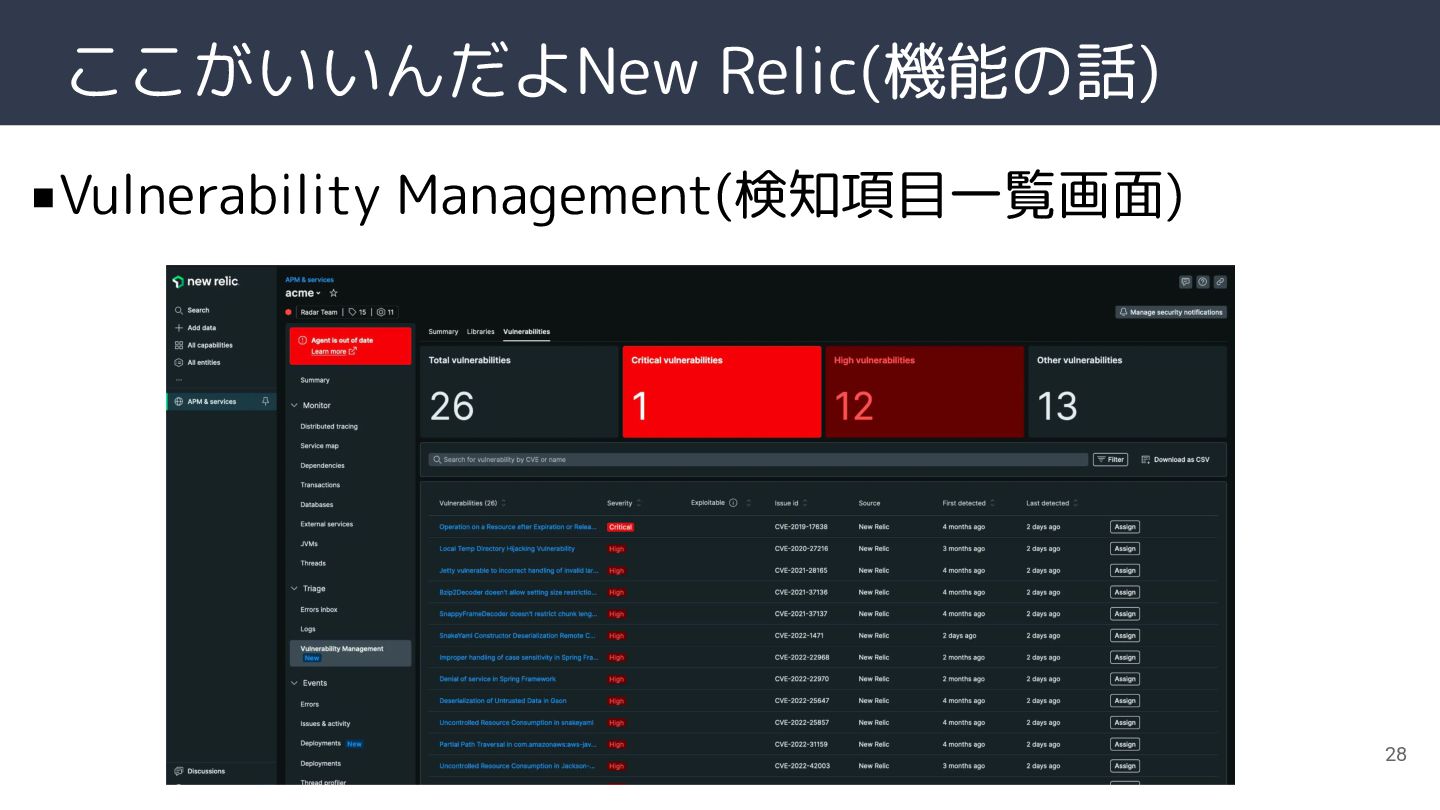Click Radar Team label
Image resolution: width=1440 pixels, height=810 pixels.
coord(319,312)
